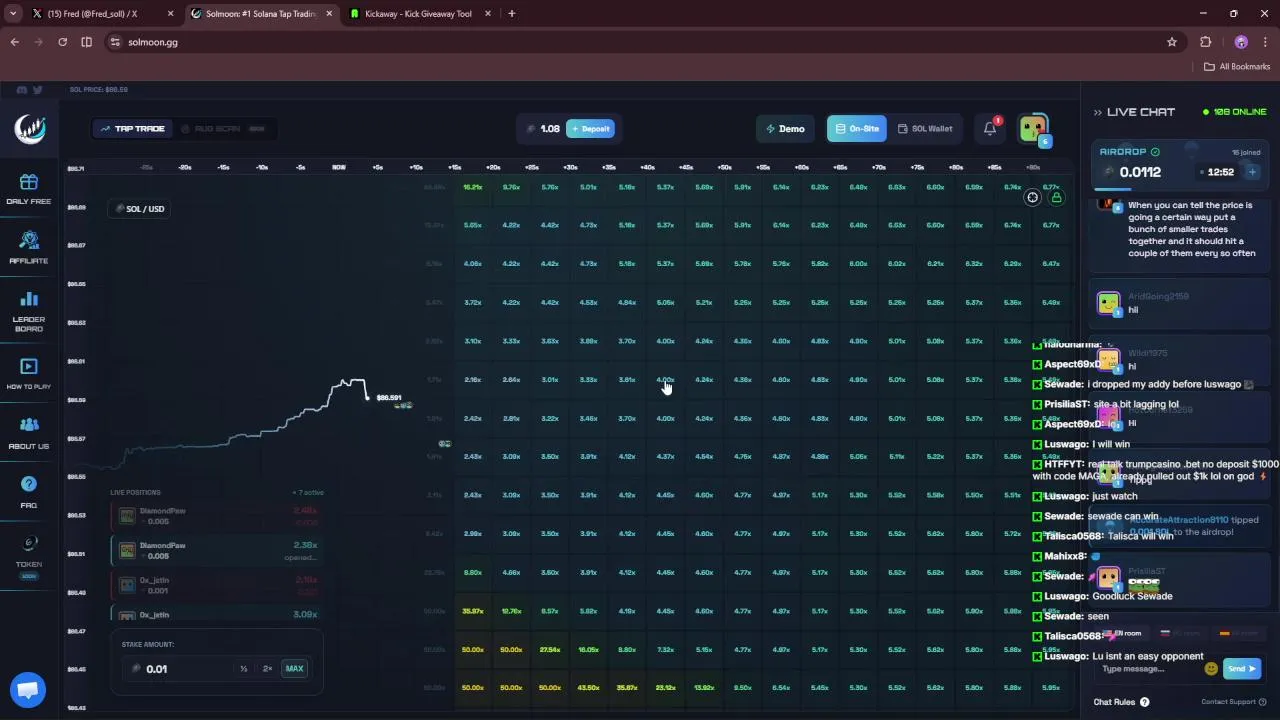Select the DiamondPaw 2.38x live position
Image resolution: width=1280 pixels, height=720 pixels.
pos(217,550)
